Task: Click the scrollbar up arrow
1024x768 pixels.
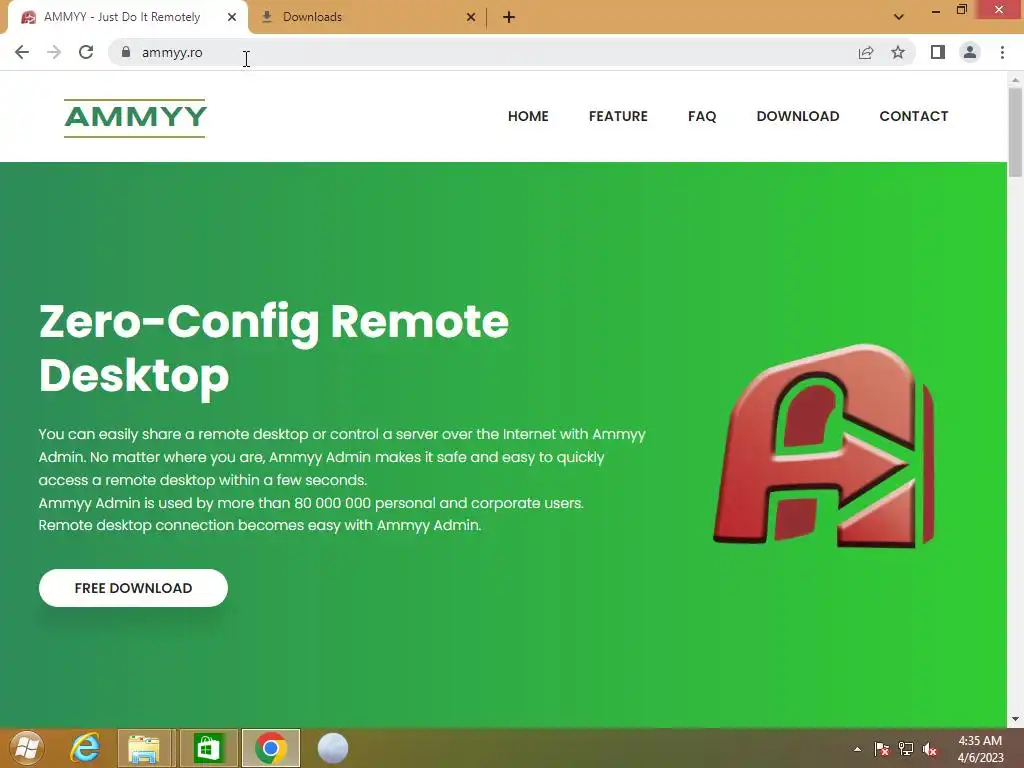Action: 1015,80
